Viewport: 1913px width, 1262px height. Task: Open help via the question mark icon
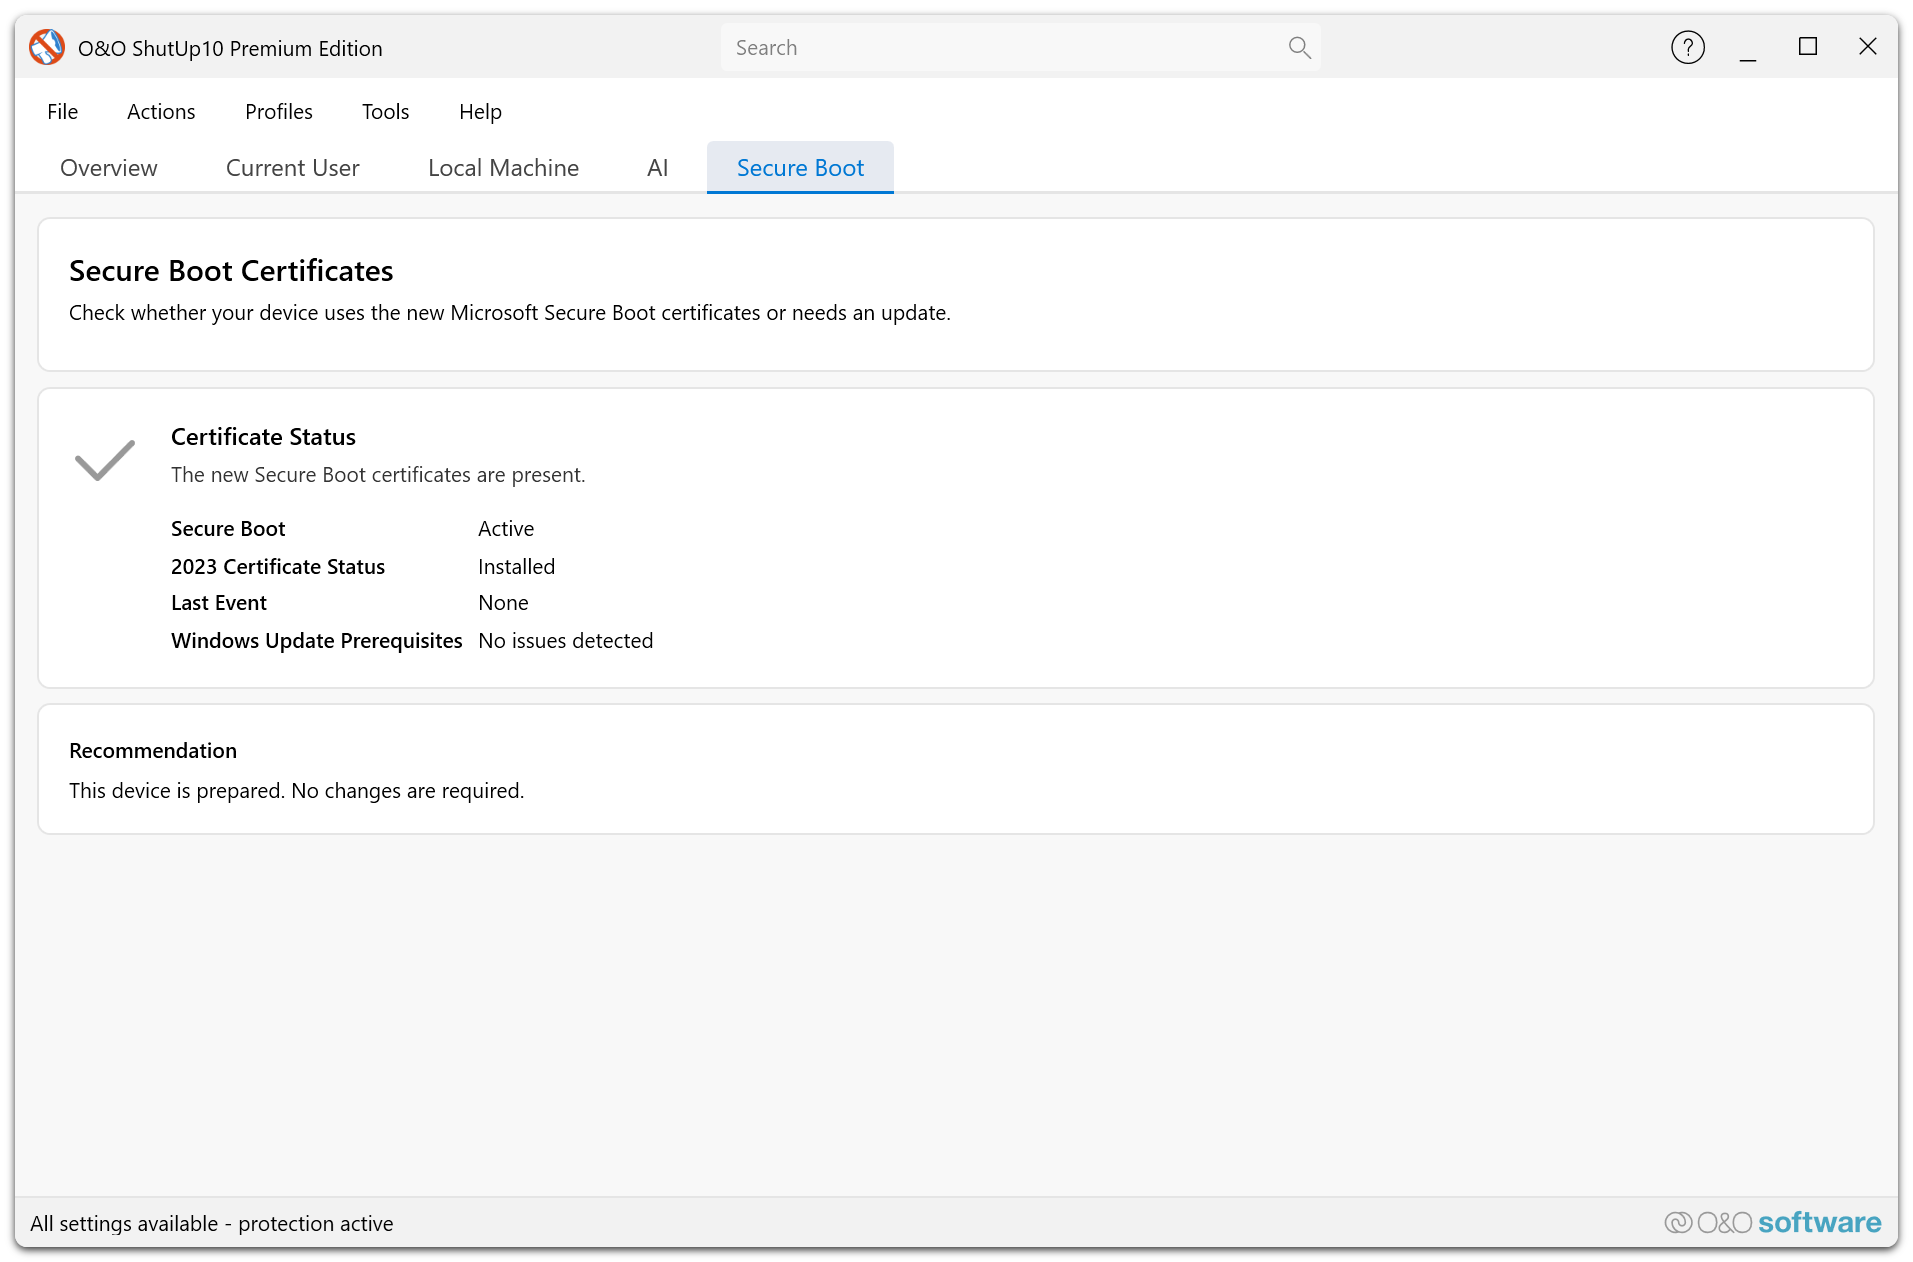[1687, 47]
